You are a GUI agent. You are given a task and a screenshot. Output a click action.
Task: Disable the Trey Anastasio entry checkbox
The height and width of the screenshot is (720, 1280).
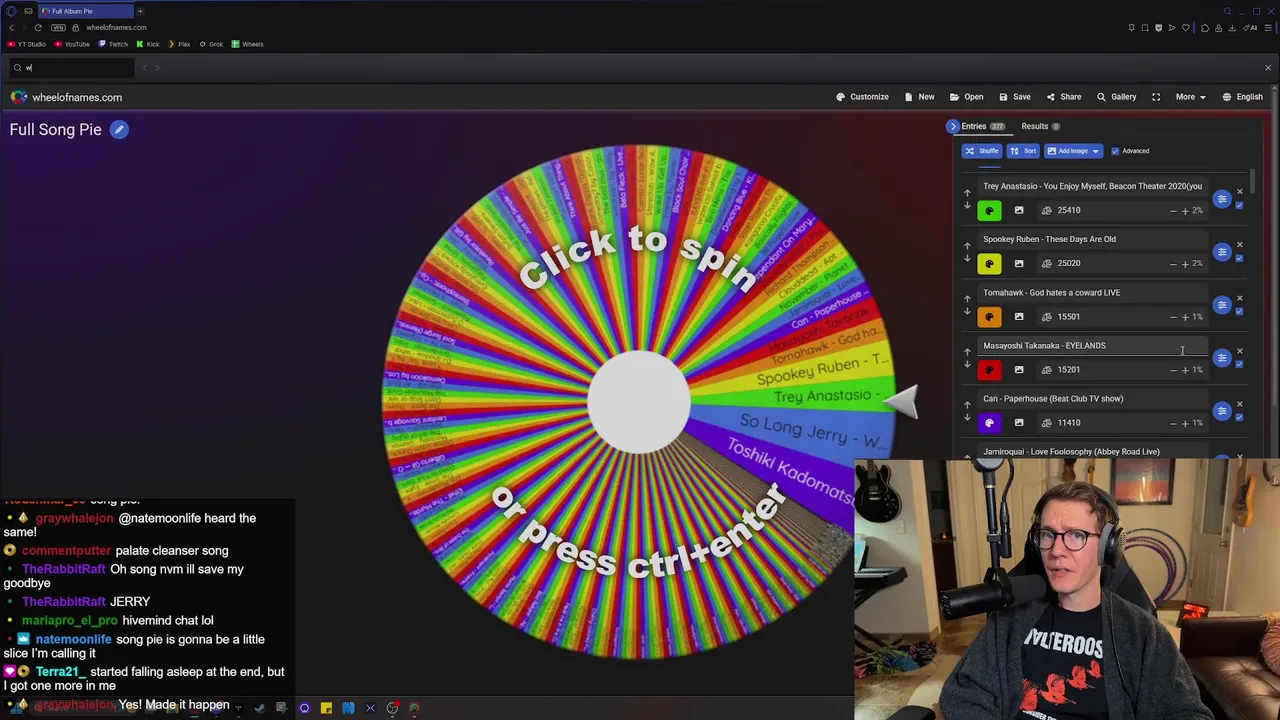click(x=1239, y=206)
